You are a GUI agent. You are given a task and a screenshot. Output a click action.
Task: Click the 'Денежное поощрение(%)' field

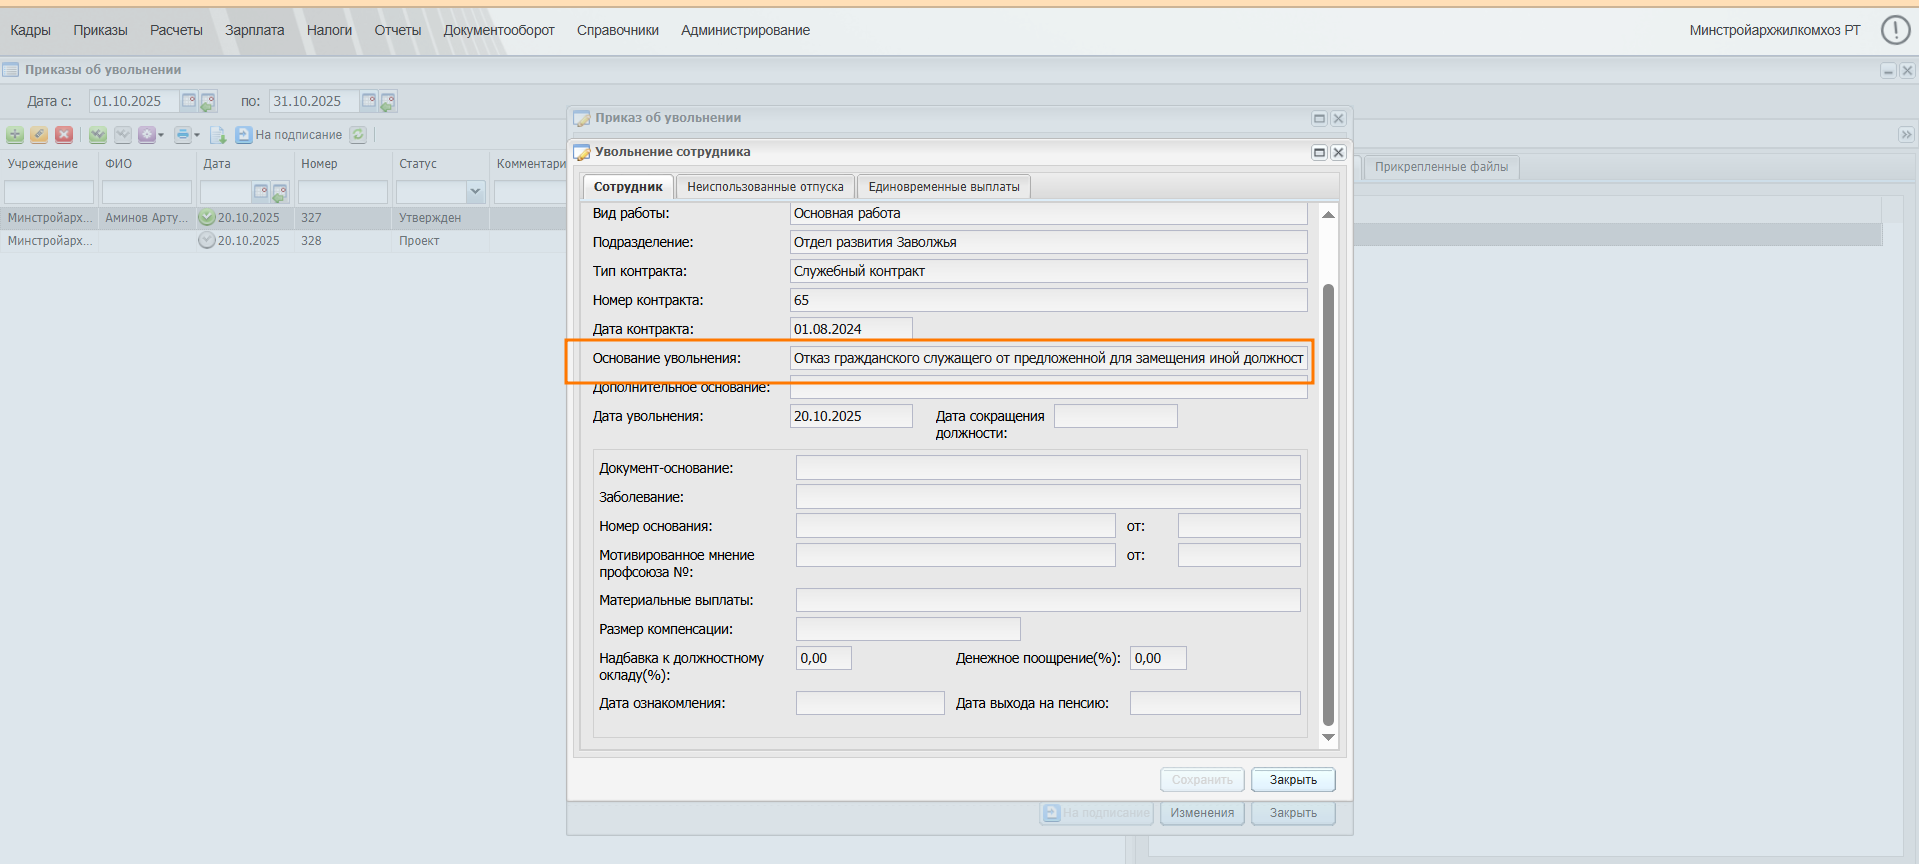point(1158,658)
